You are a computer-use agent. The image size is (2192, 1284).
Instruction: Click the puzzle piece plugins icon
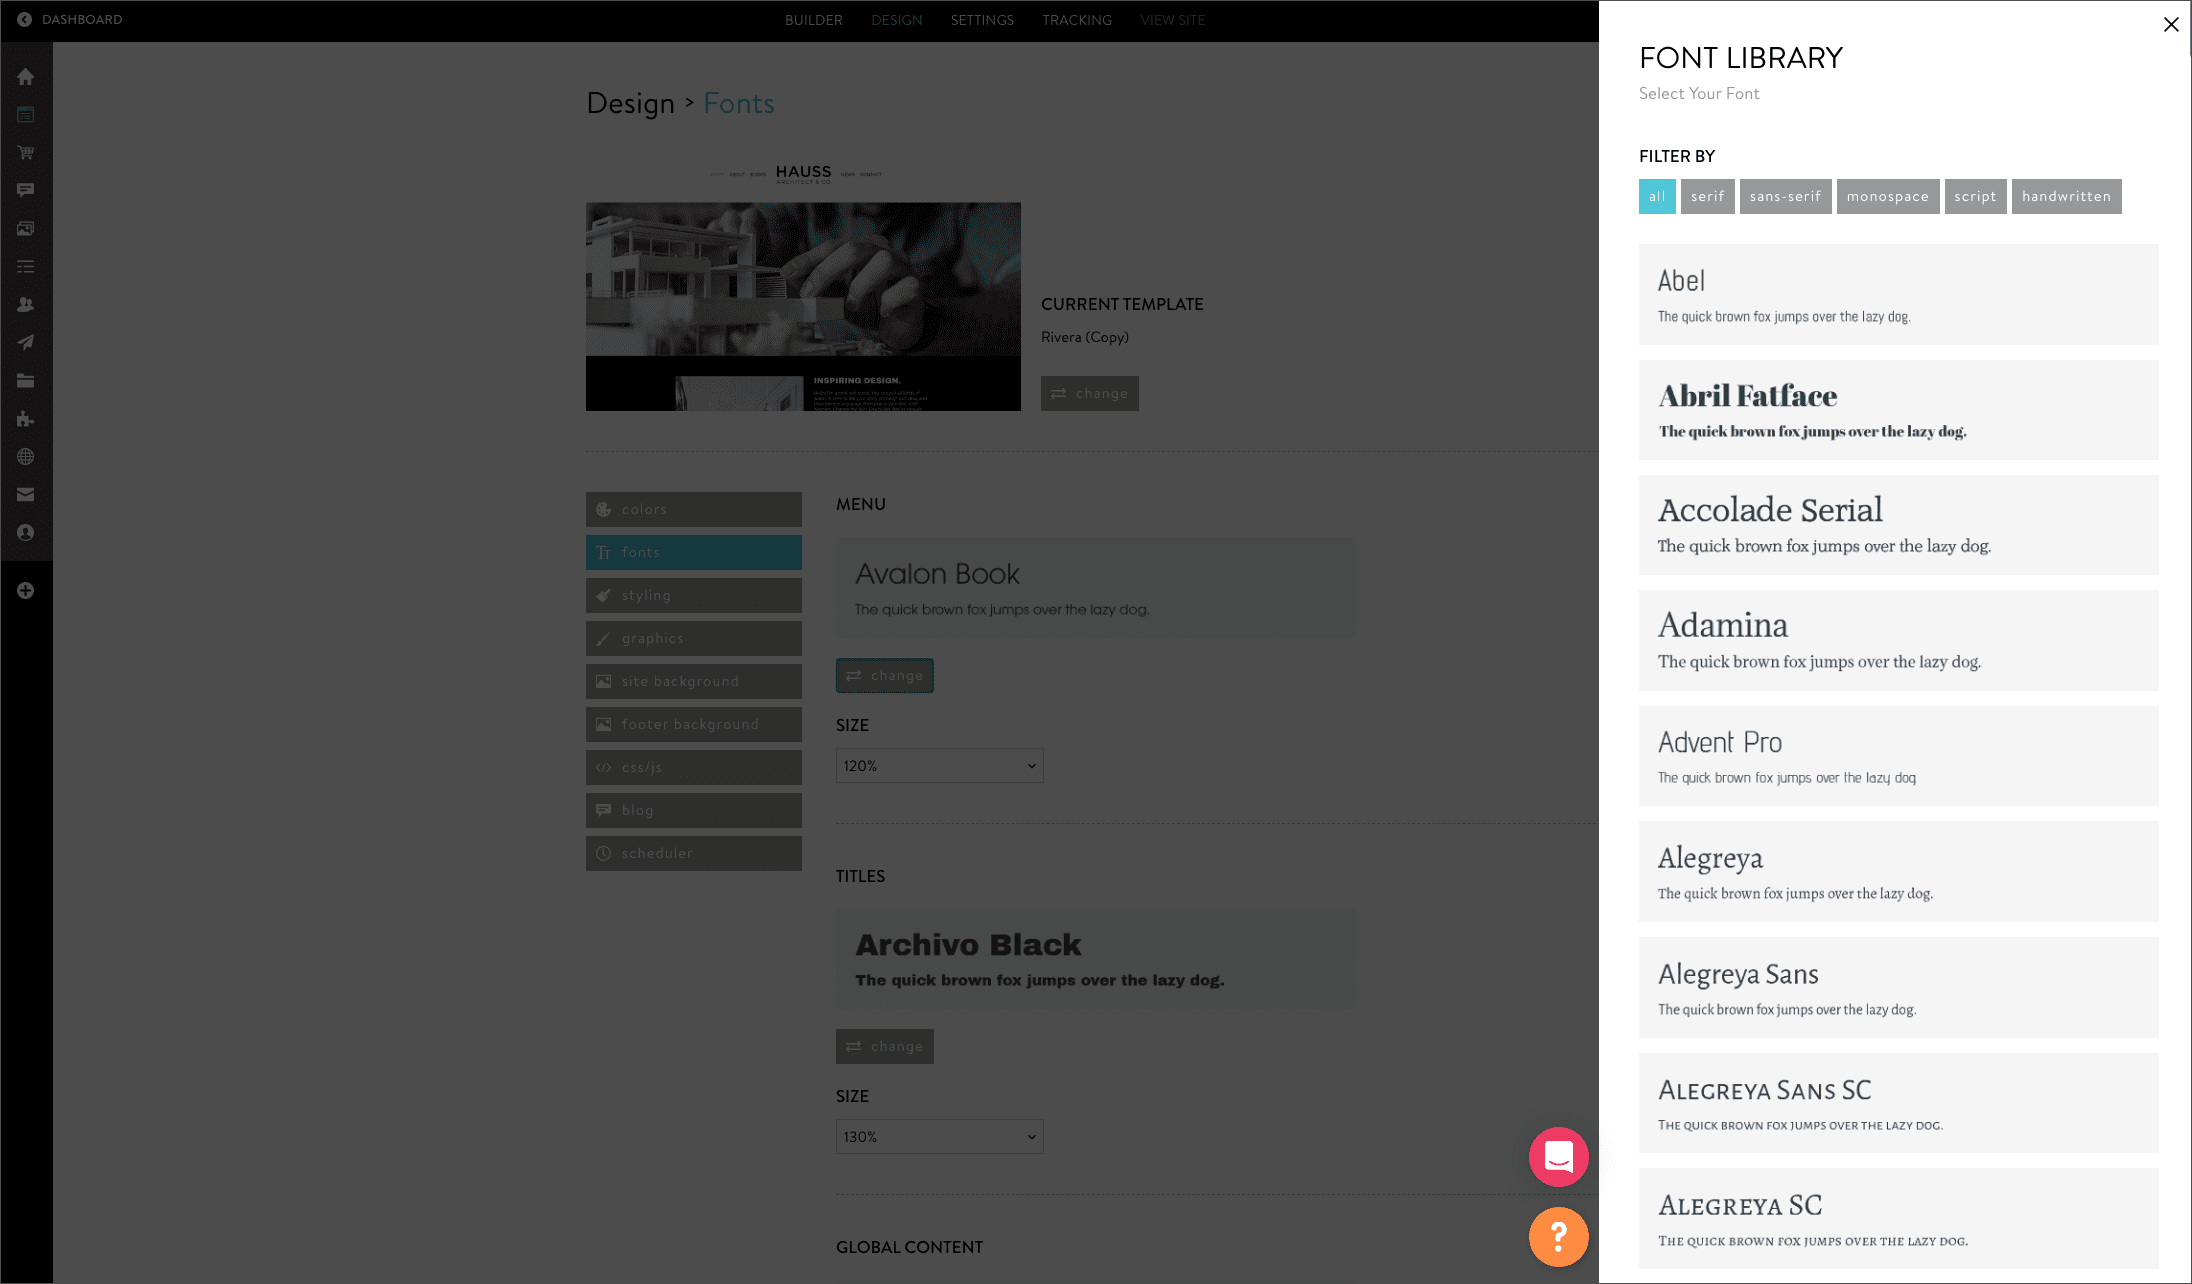point(26,419)
